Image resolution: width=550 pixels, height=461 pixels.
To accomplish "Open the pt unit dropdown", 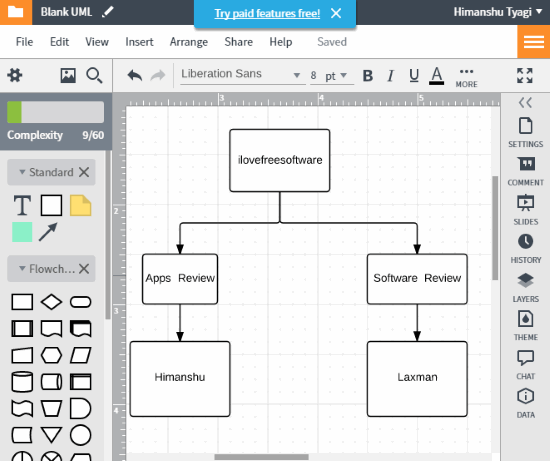I will click(x=336, y=75).
